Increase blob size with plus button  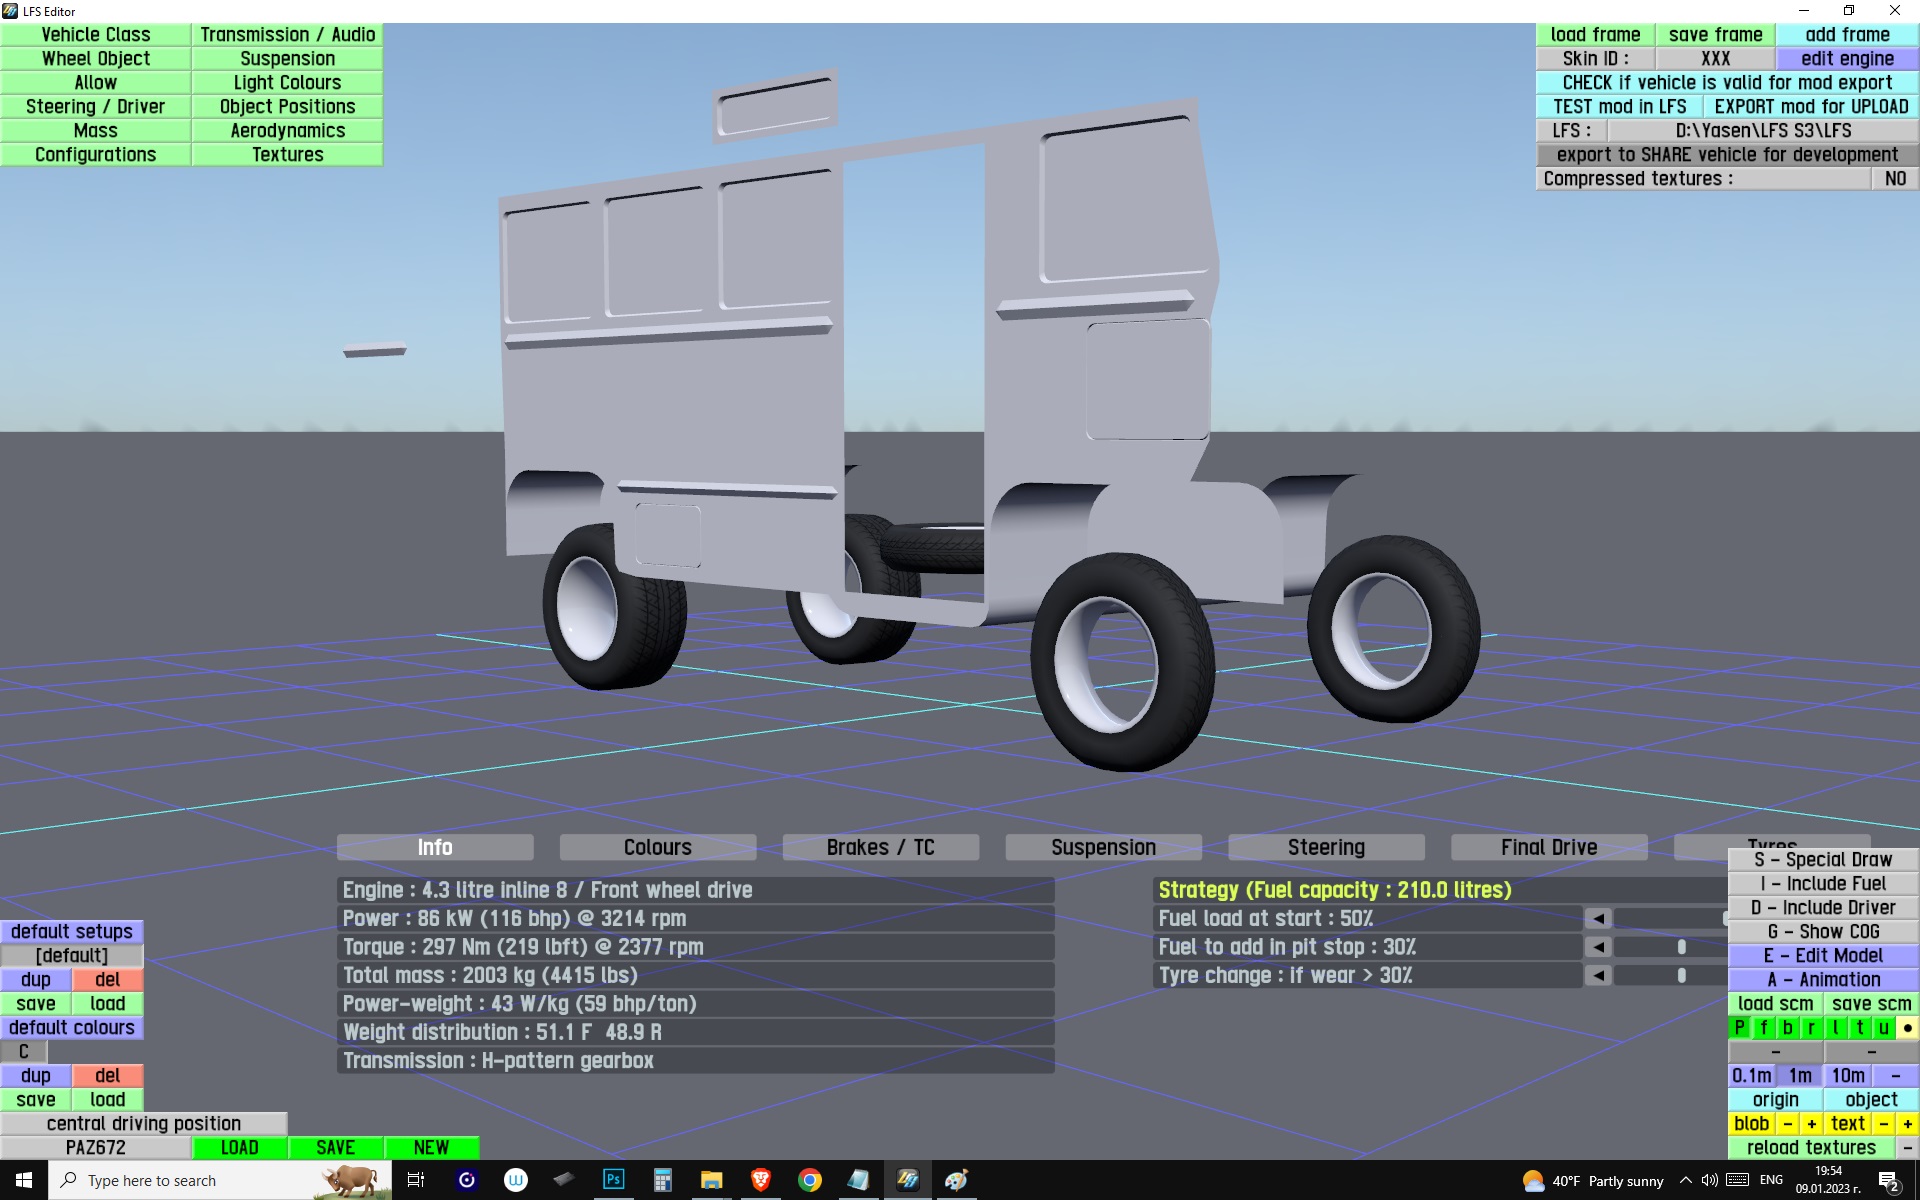coord(1812,1123)
